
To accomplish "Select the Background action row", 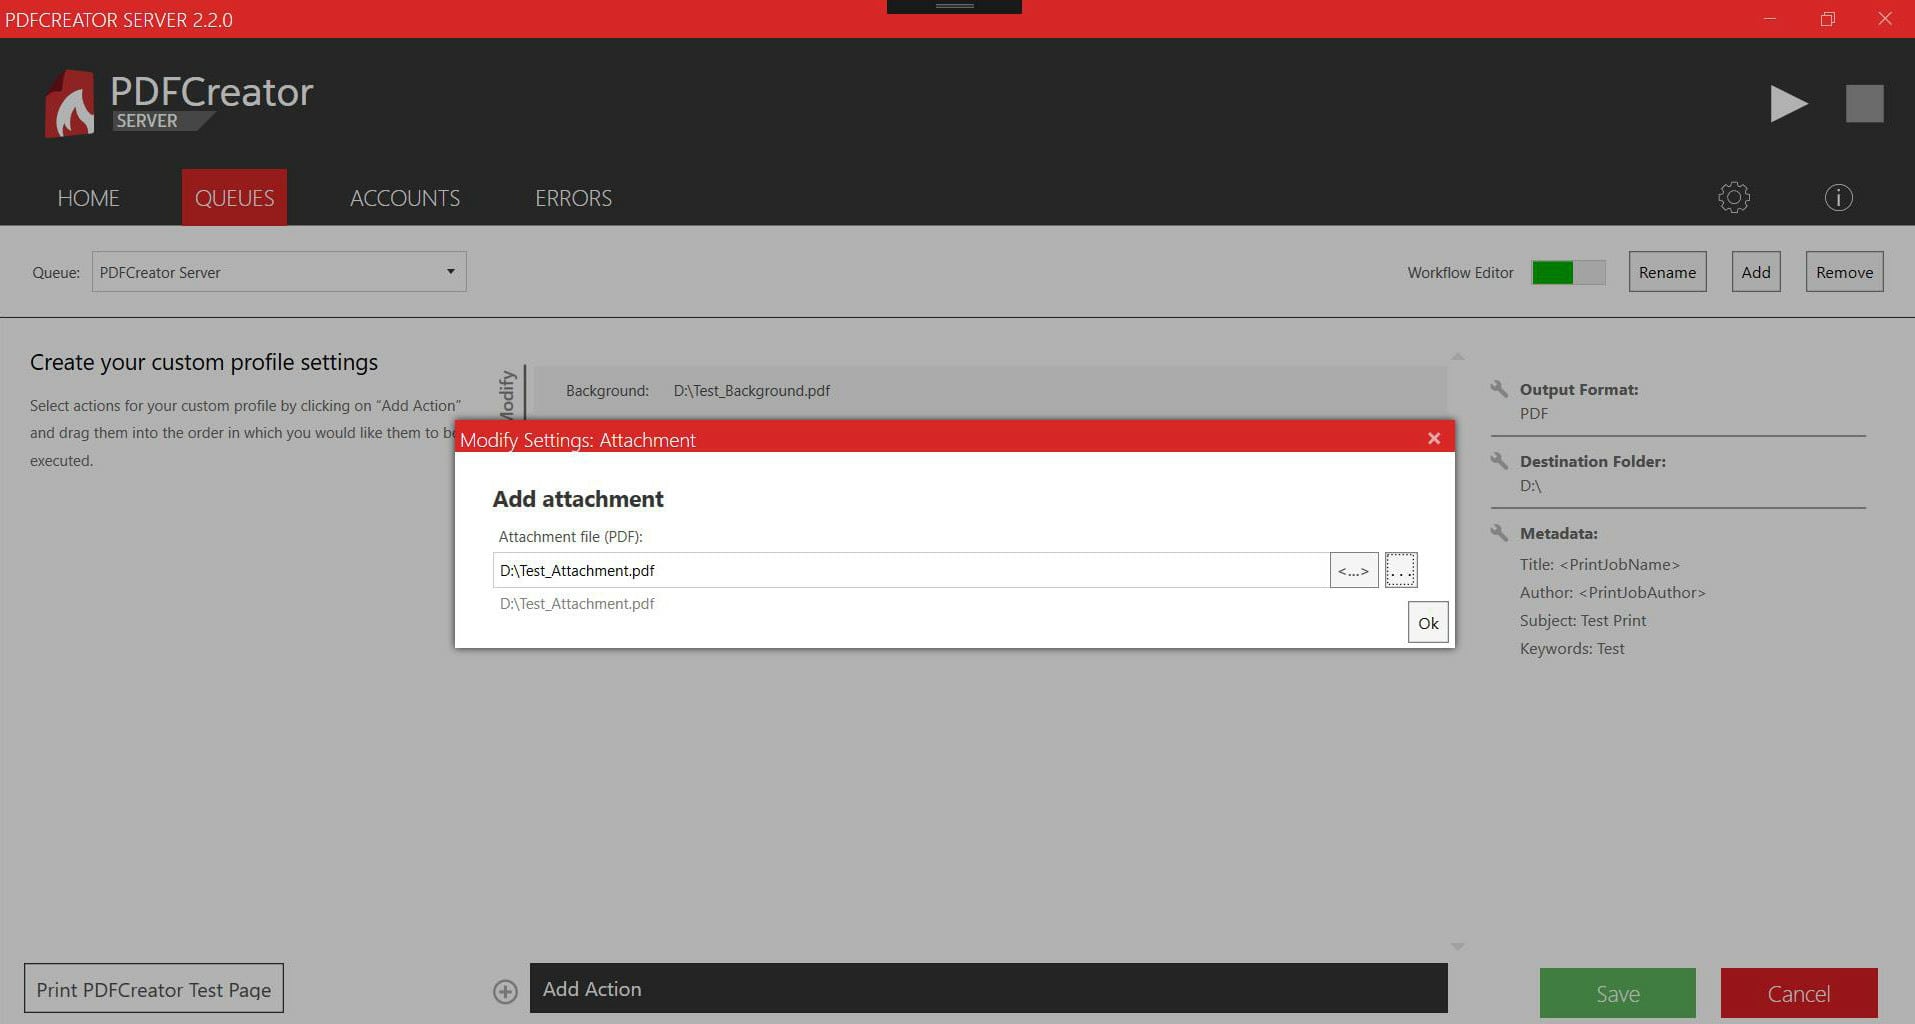I will 990,391.
